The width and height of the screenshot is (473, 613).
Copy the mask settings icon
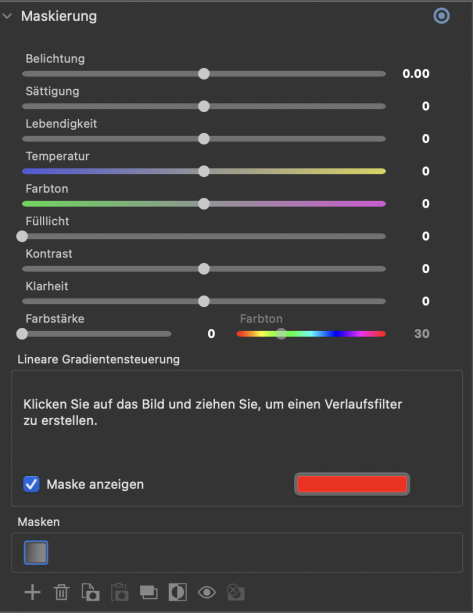coord(90,592)
